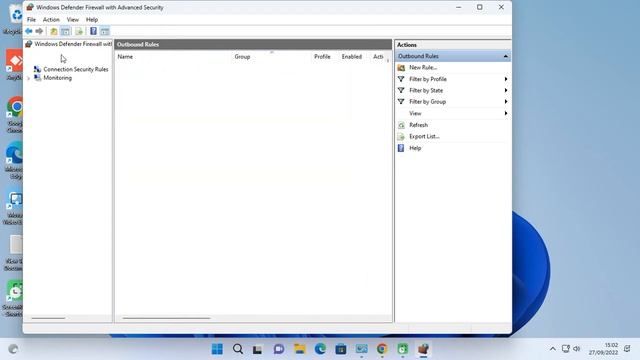Show hidden system tray icons

[553, 349]
